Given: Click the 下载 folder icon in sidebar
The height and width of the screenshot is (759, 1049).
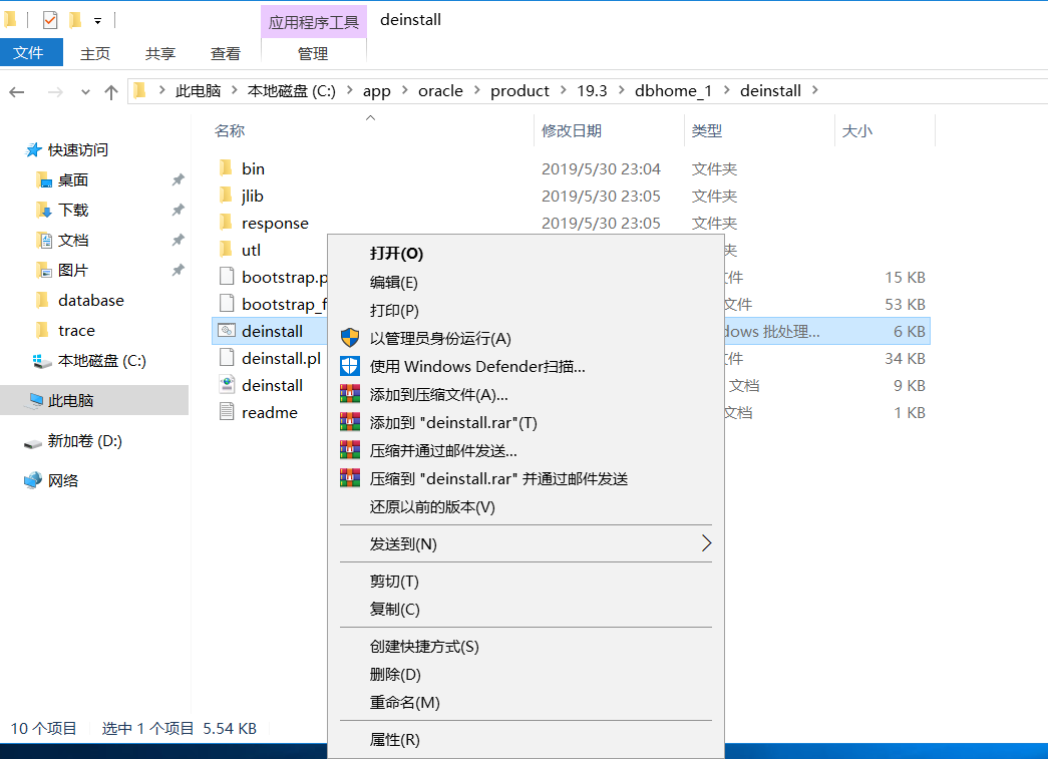Looking at the screenshot, I should [43, 210].
